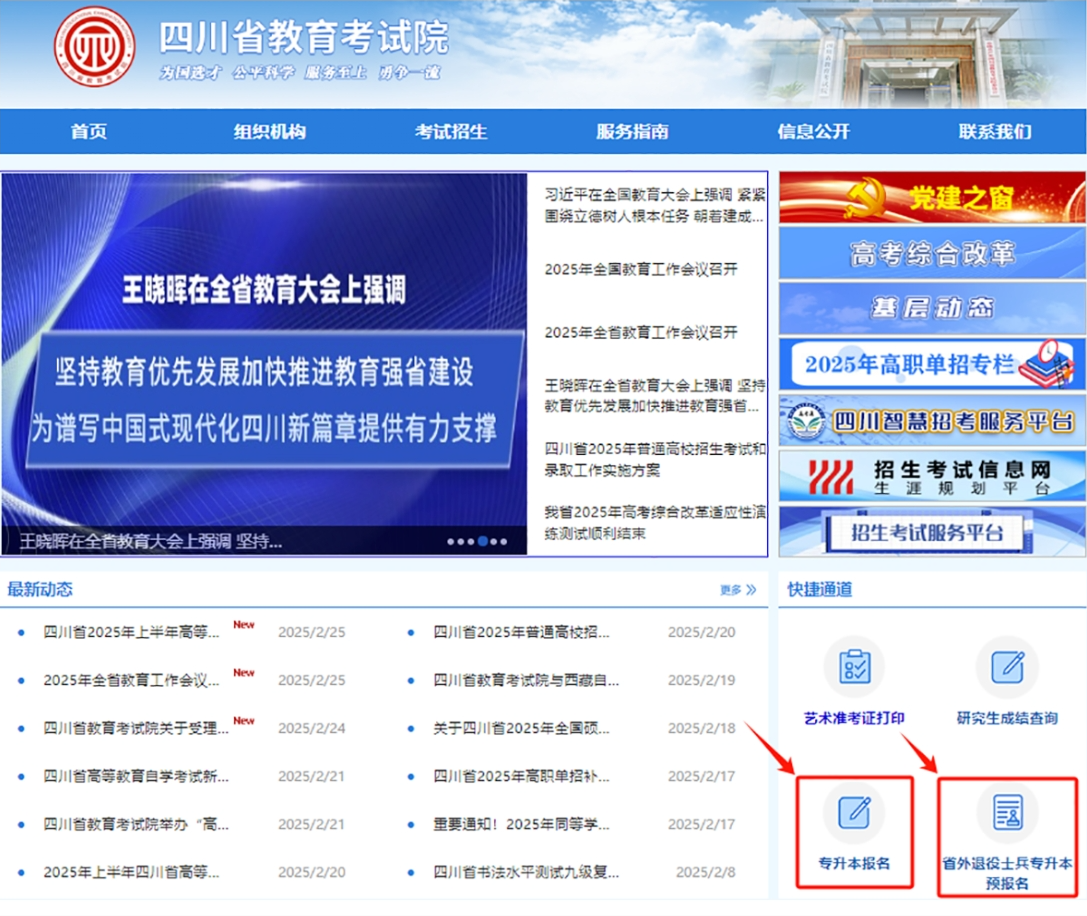The image size is (1087, 916).
Task: Go to 首页 in navigation bar
Action: (88, 131)
